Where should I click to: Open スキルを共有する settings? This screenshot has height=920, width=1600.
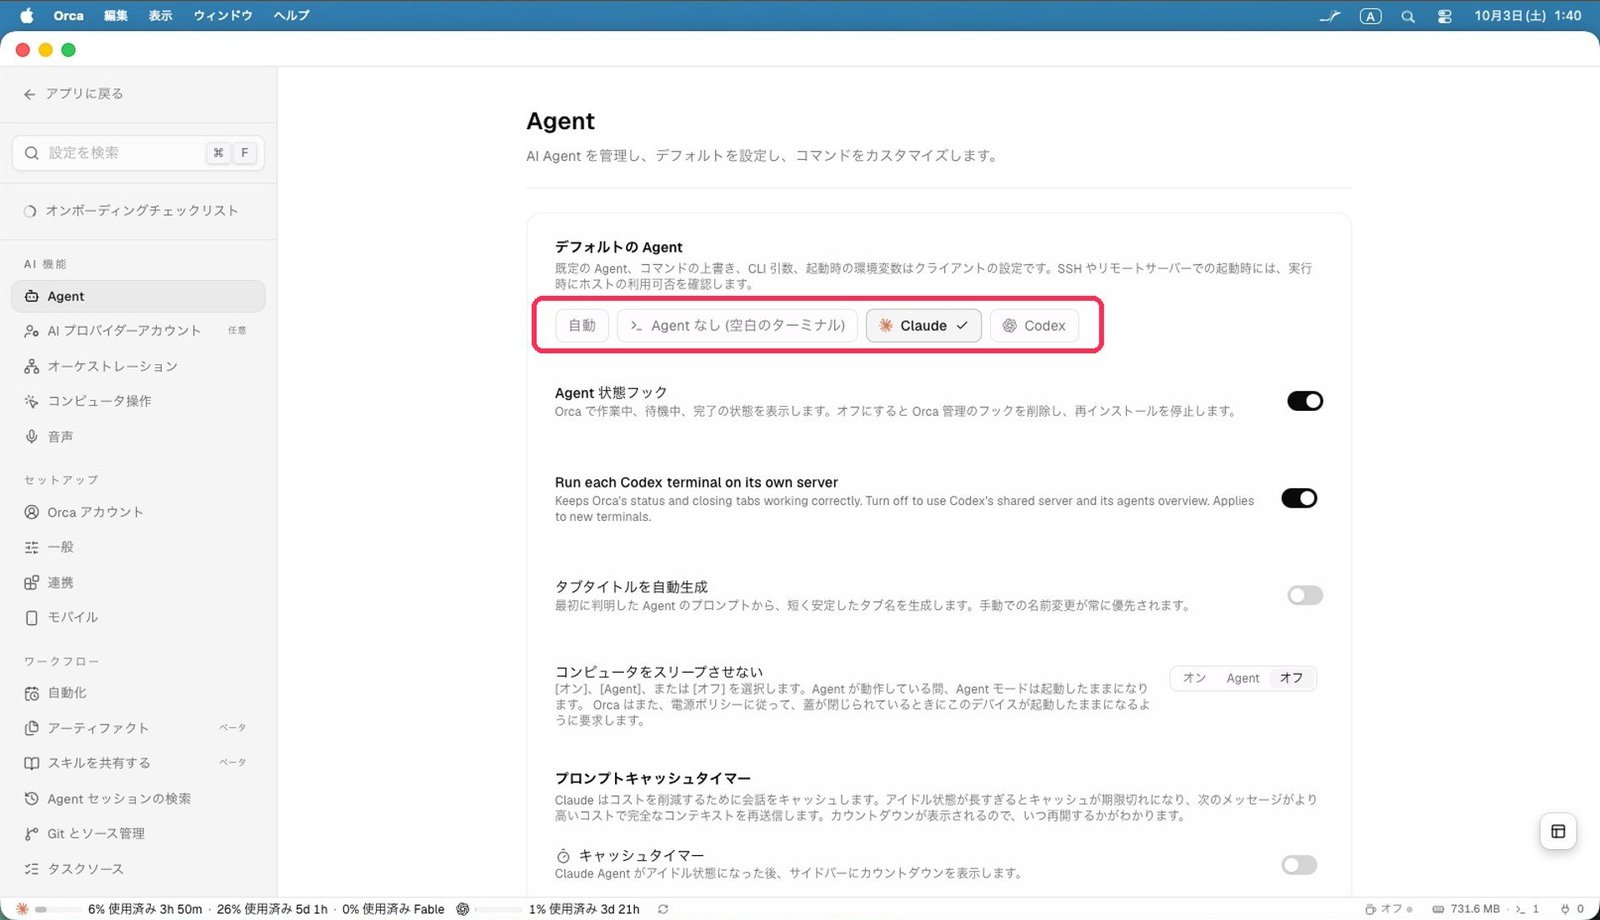point(138,763)
